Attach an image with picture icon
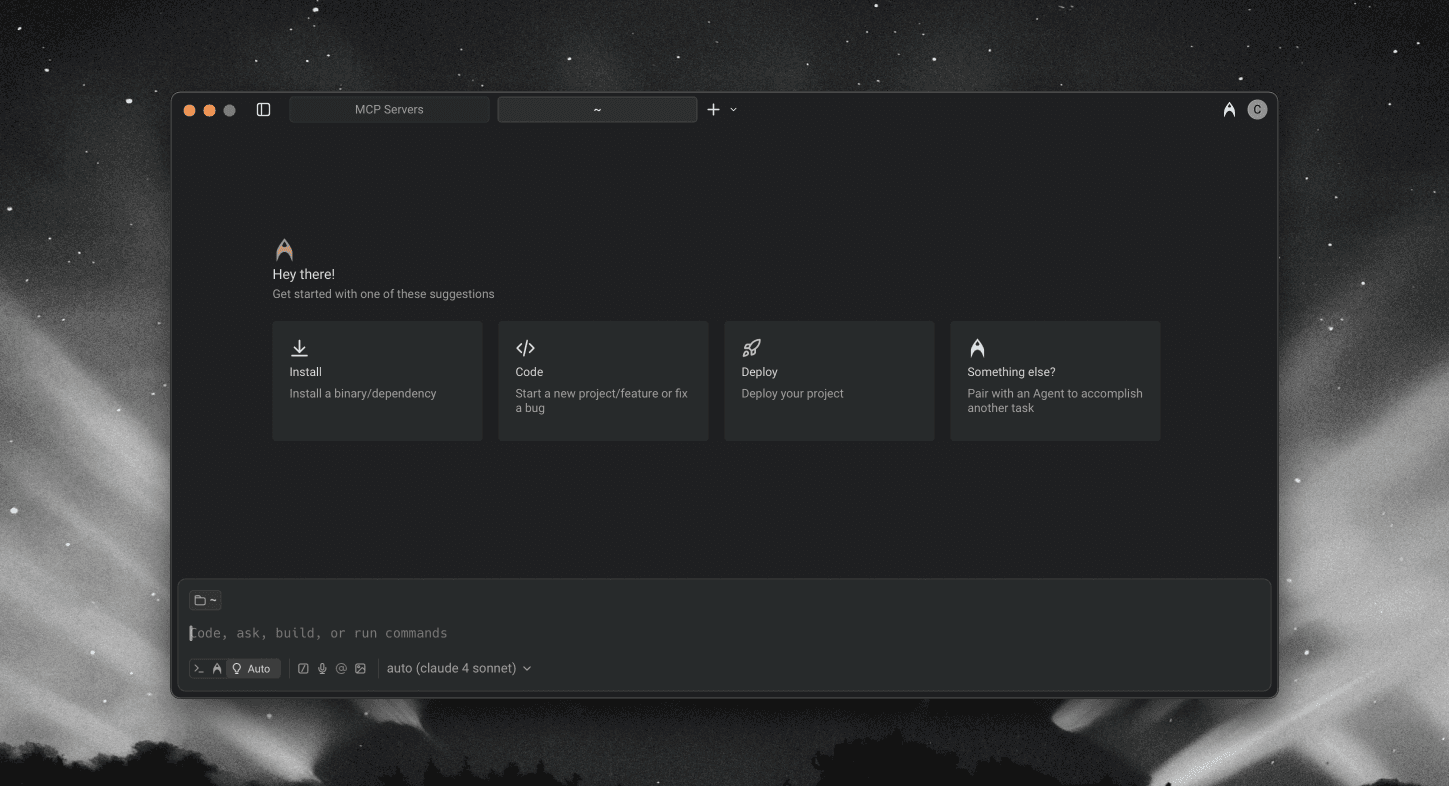This screenshot has height=786, width=1449. click(x=360, y=669)
